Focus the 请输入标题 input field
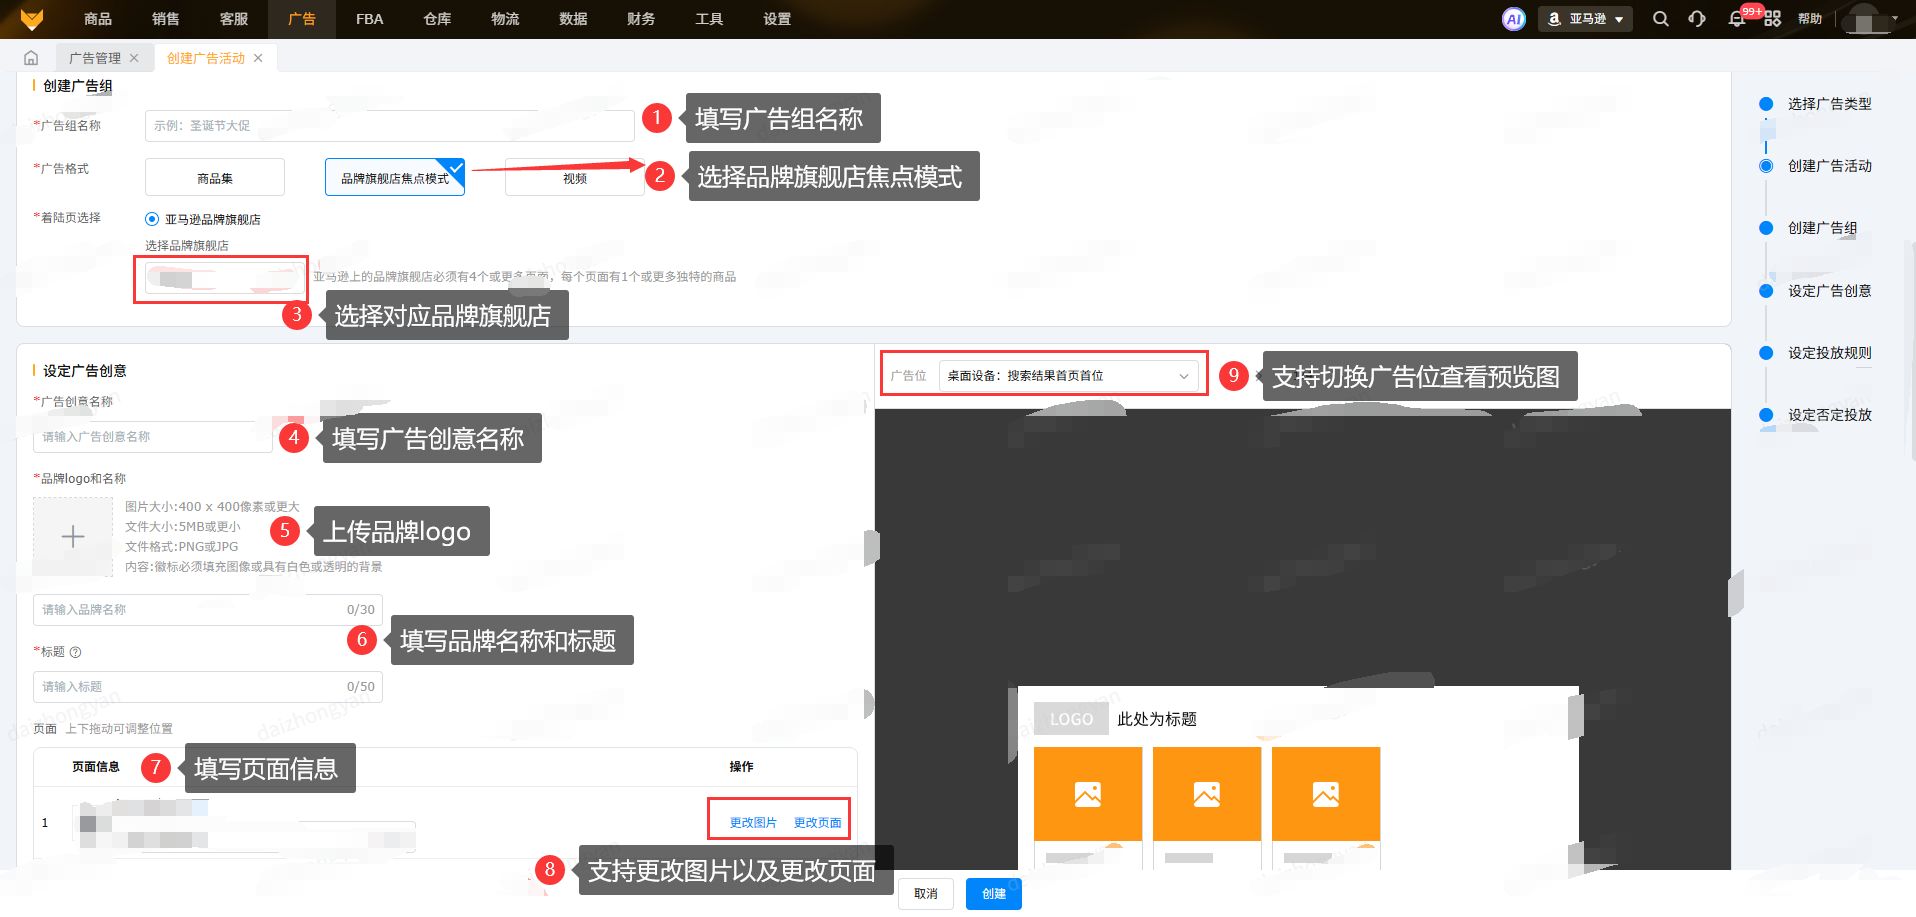The image size is (1916, 917). click(x=208, y=687)
